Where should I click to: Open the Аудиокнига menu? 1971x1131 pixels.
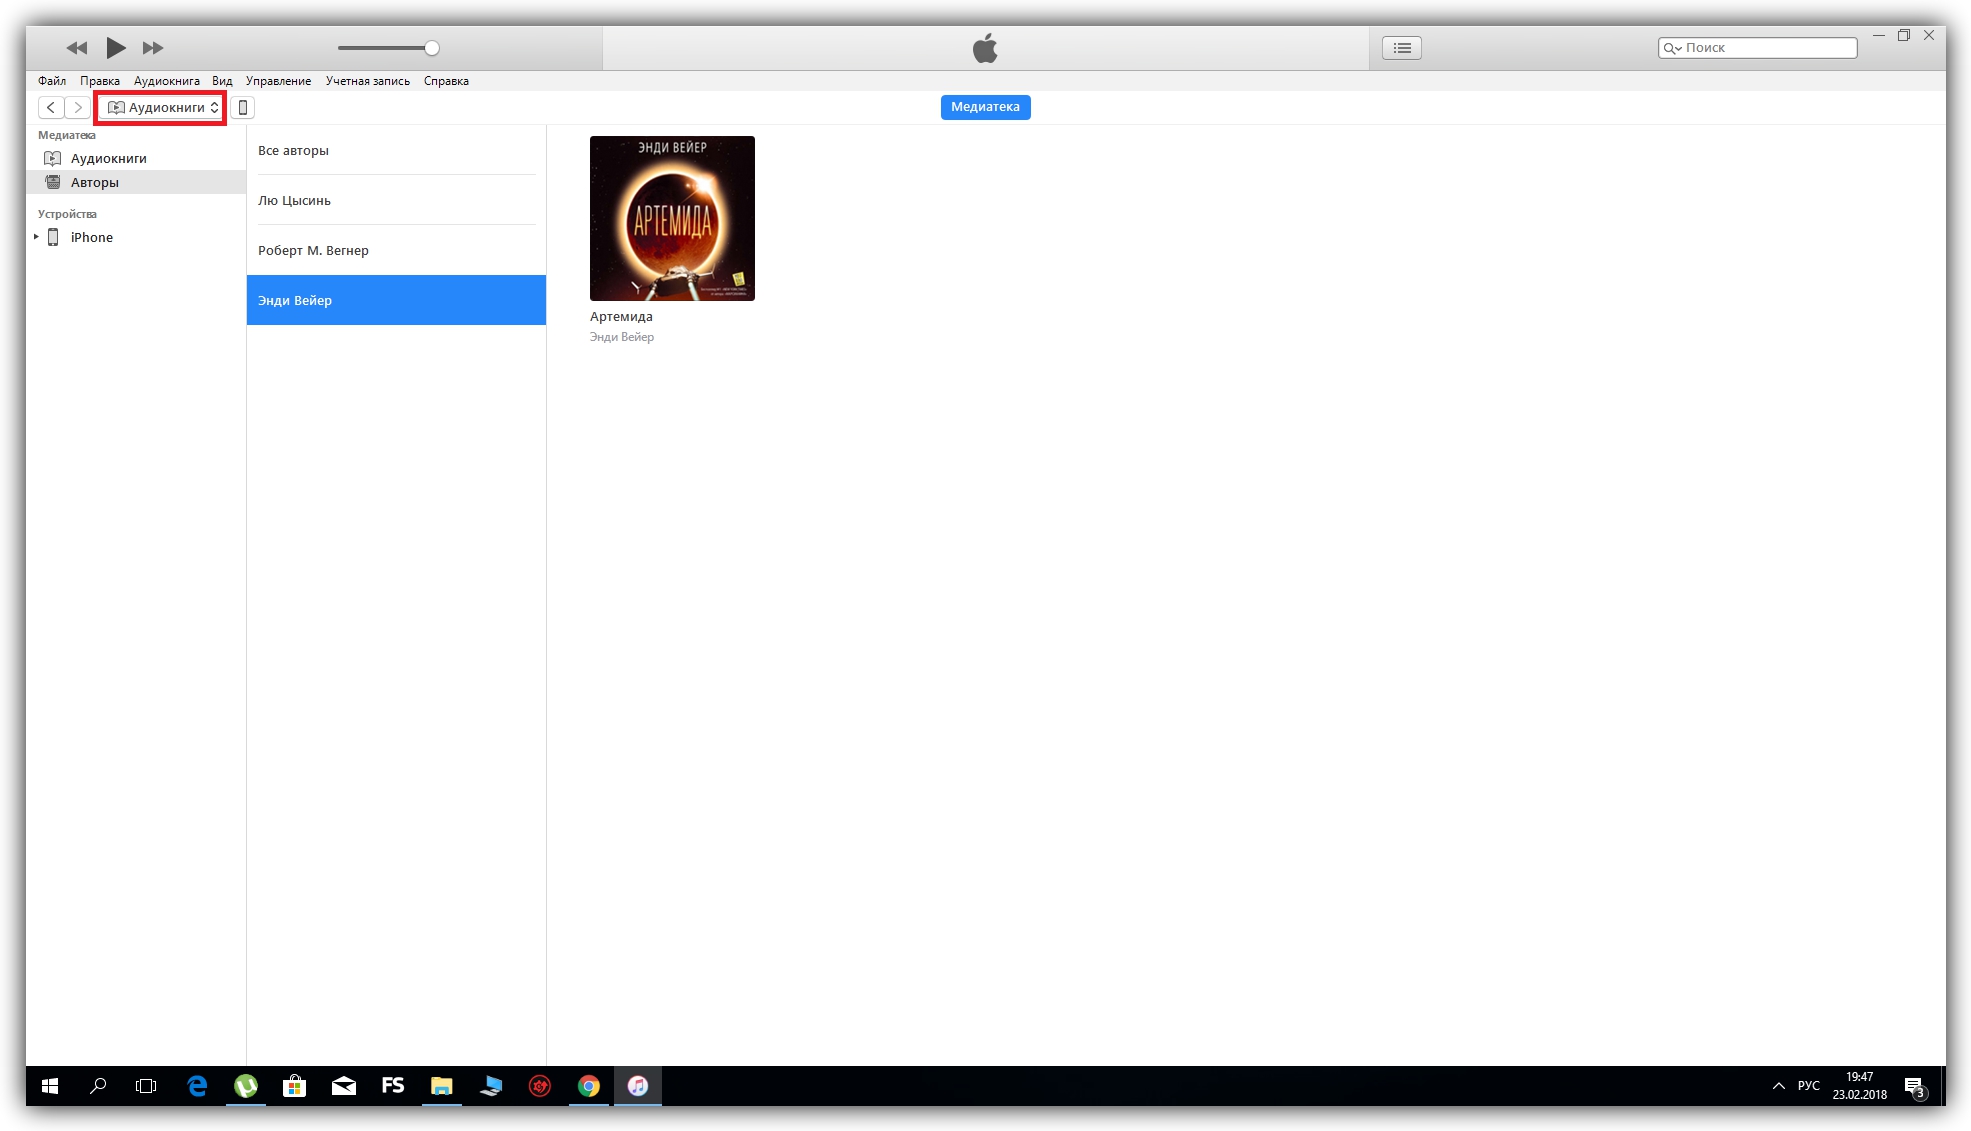167,81
